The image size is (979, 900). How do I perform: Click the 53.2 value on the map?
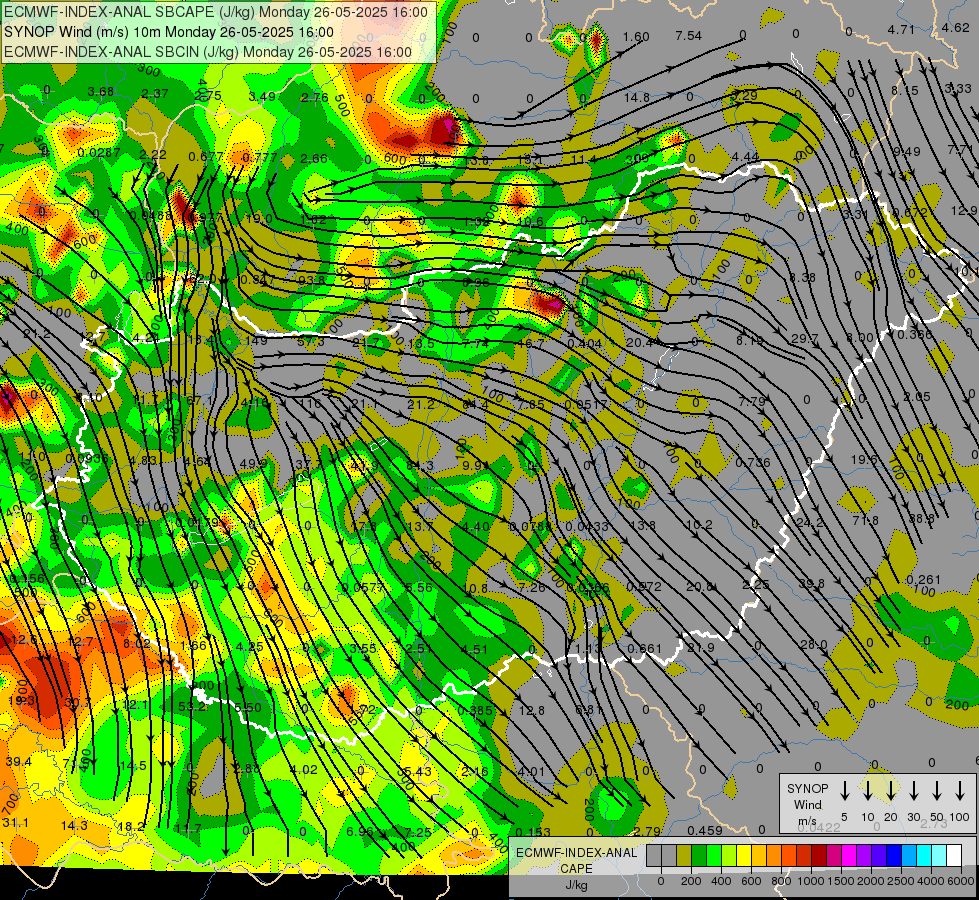tap(193, 706)
